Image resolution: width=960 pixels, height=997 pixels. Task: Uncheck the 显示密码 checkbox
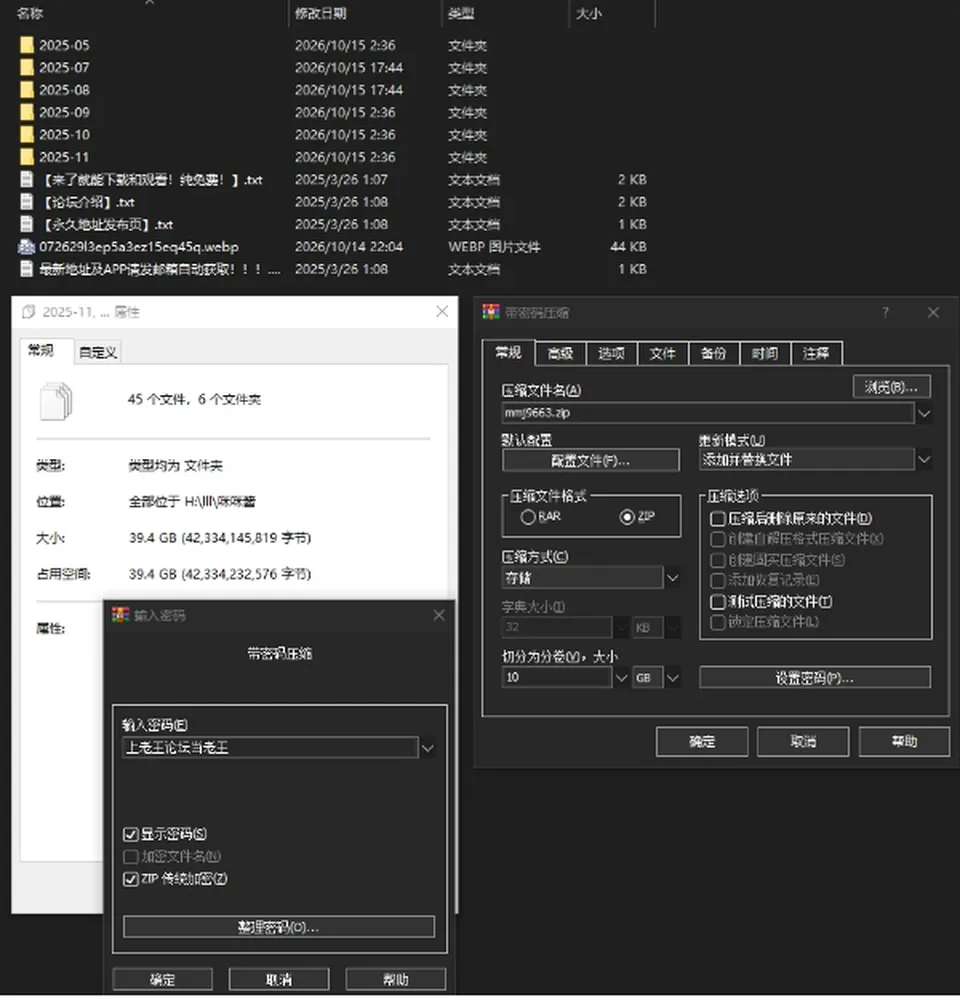tap(131, 834)
